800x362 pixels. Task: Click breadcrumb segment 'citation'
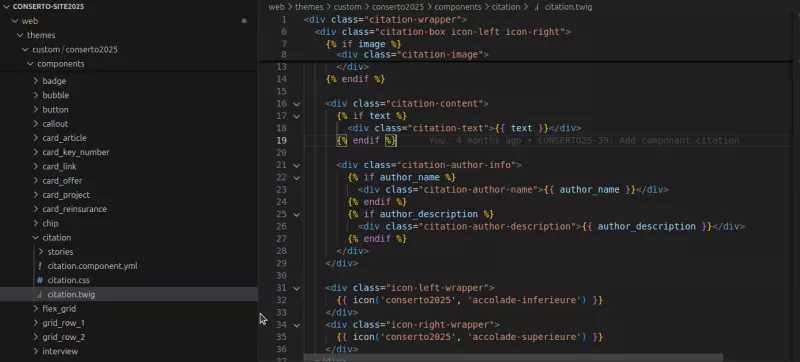[x=506, y=7]
